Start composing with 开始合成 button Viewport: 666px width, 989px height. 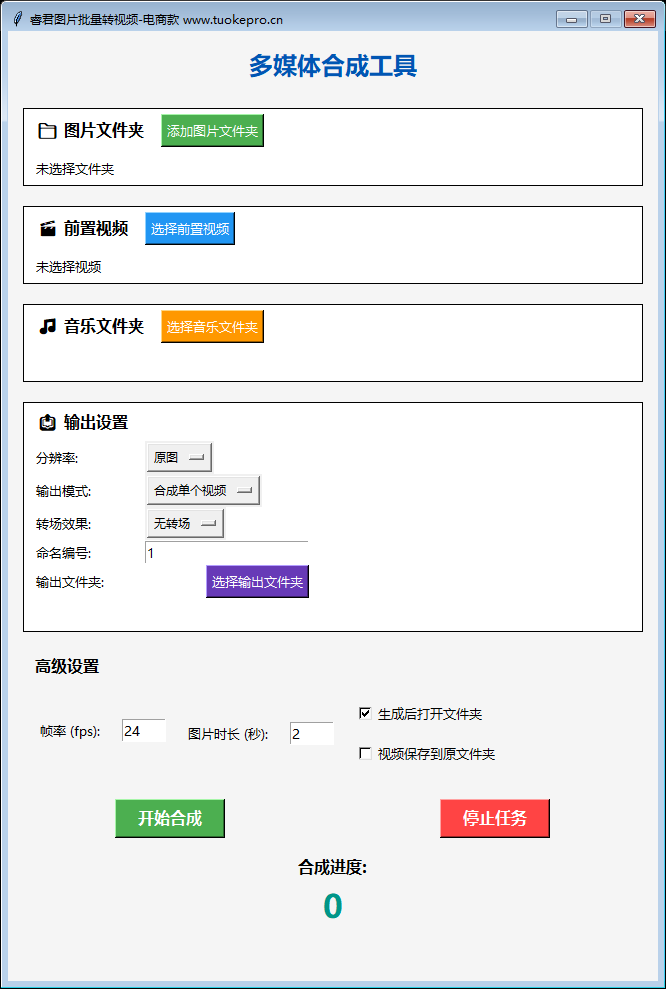[x=170, y=819]
